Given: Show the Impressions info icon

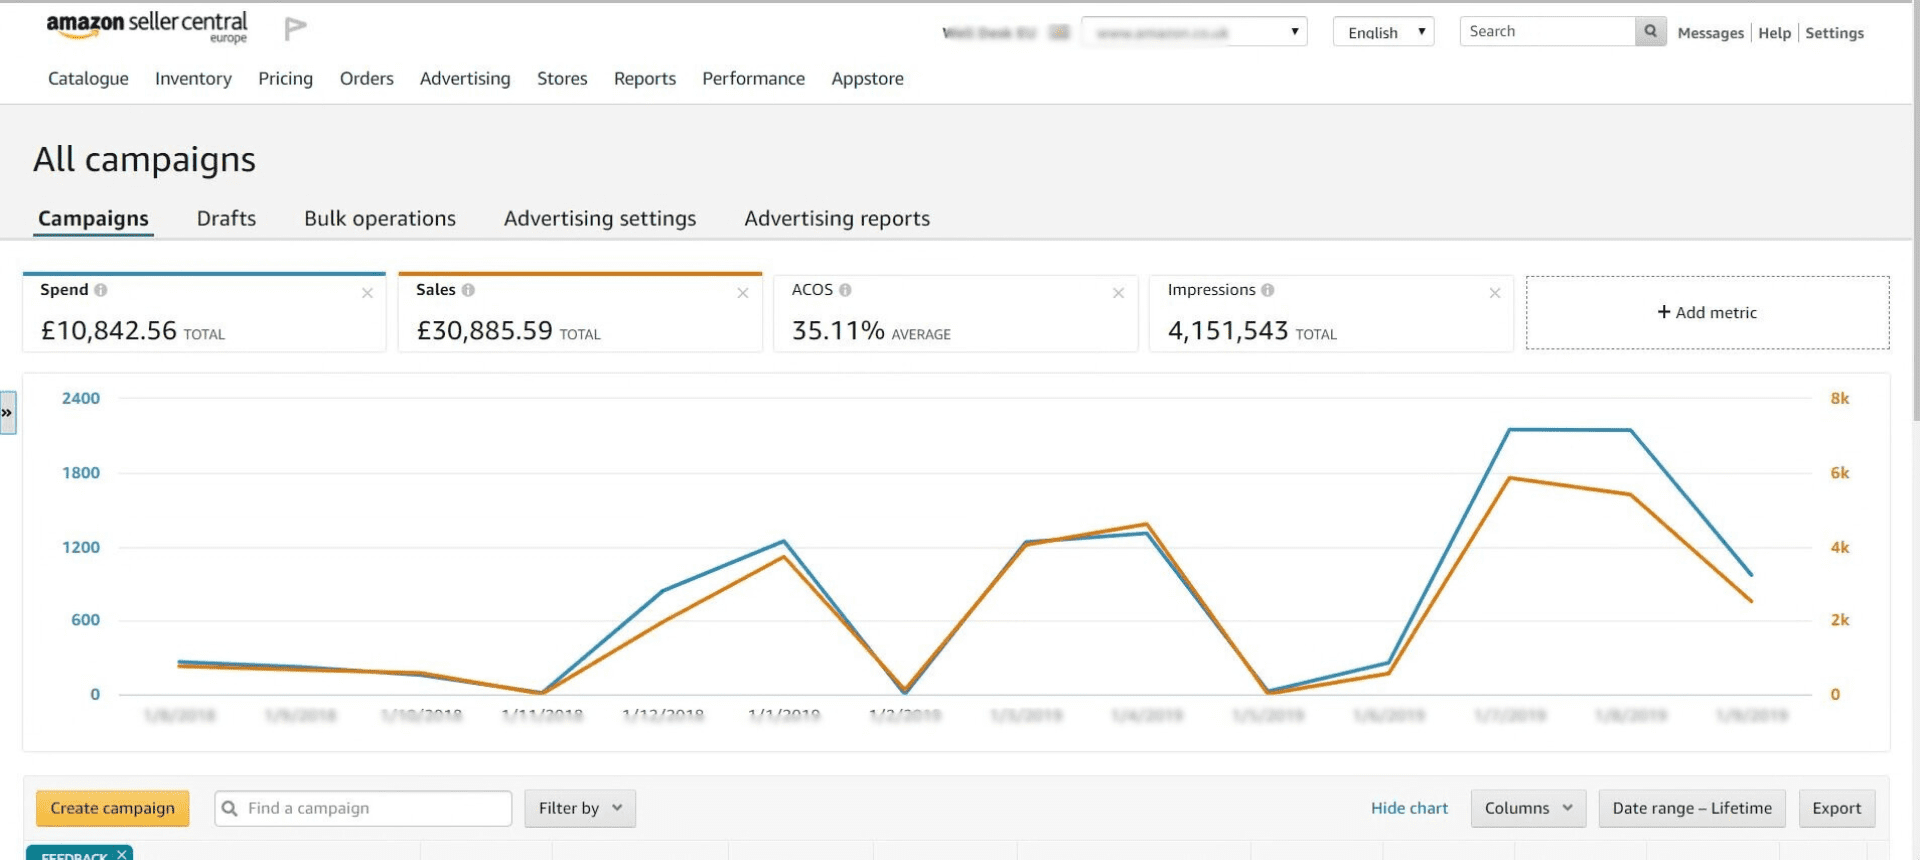Looking at the screenshot, I should (x=1267, y=290).
